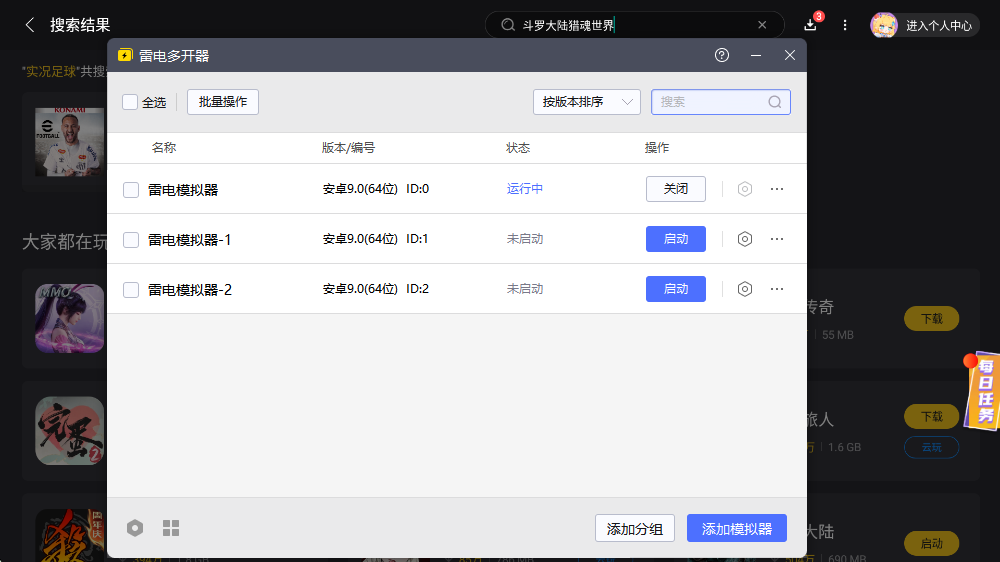Open multi-instance settings hexagon icon at bottom left
Image resolution: width=1000 pixels, height=562 pixels.
135,528
